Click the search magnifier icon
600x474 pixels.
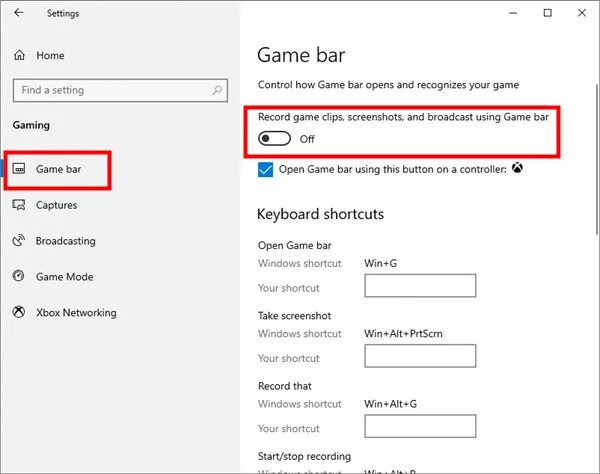[217, 90]
